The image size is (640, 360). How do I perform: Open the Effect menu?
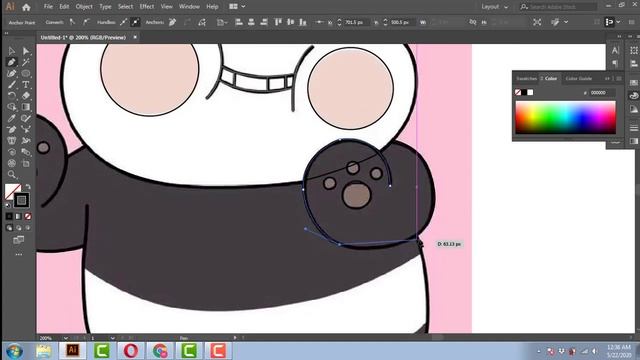(x=147, y=7)
